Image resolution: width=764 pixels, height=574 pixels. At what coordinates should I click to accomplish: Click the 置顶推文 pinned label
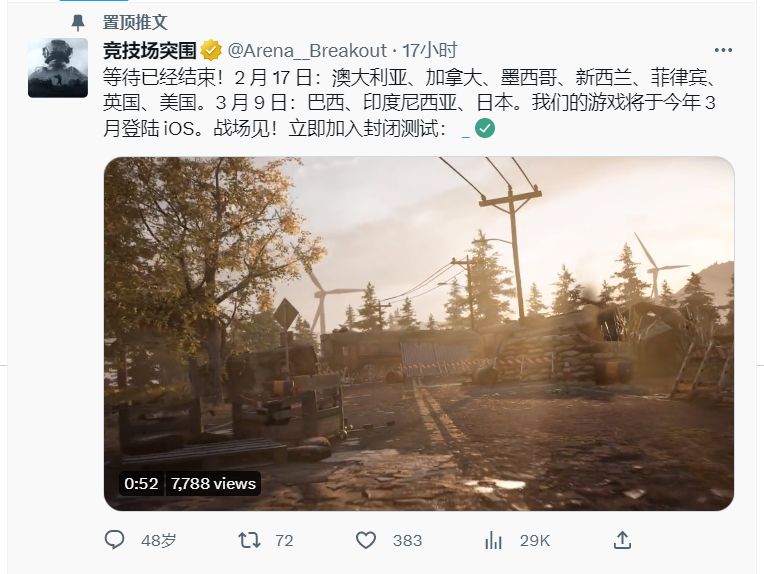point(135,22)
